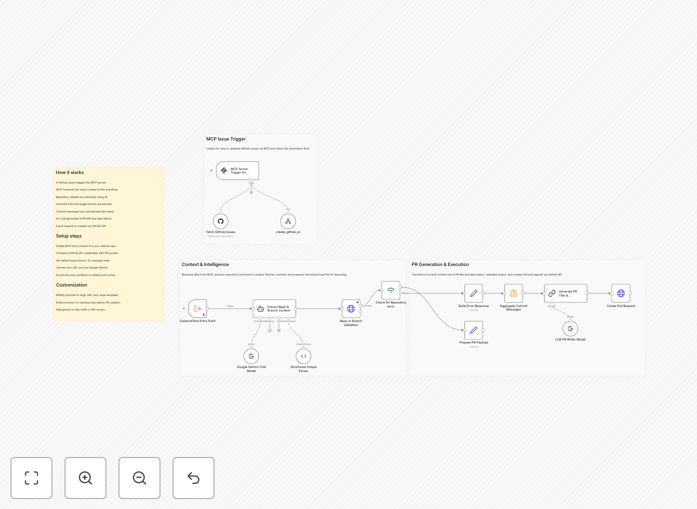The width and height of the screenshot is (697, 509).
Task: Open the Build Error Response edit node
Action: (473, 293)
